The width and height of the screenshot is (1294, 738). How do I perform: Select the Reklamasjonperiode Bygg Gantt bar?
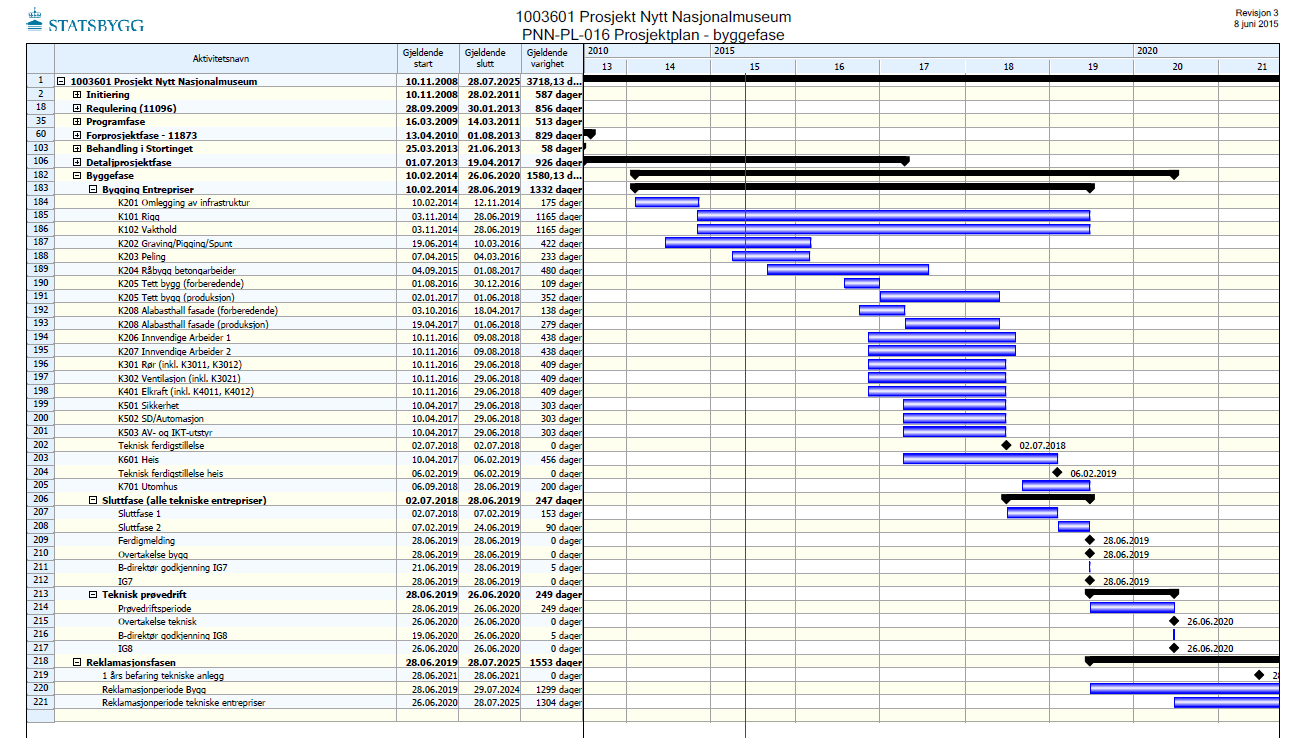coord(1185,689)
